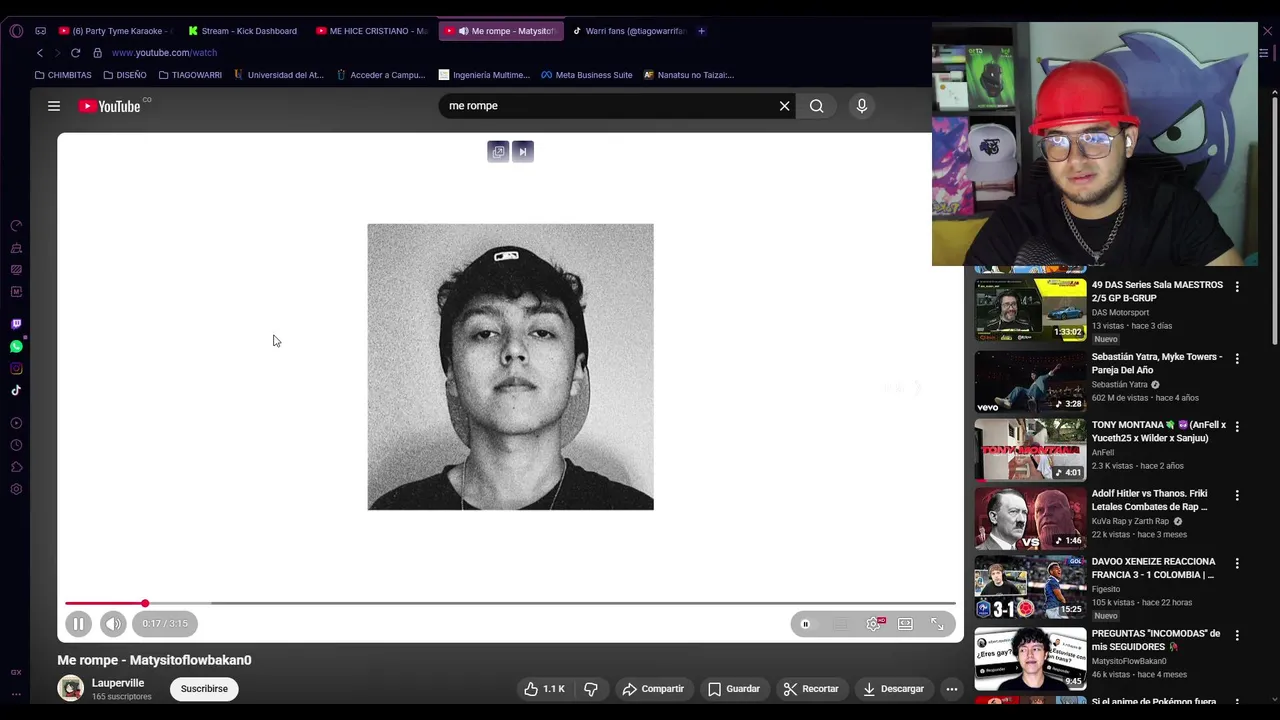Open extensions cube icon in the sidebar

pyautogui.click(x=16, y=467)
